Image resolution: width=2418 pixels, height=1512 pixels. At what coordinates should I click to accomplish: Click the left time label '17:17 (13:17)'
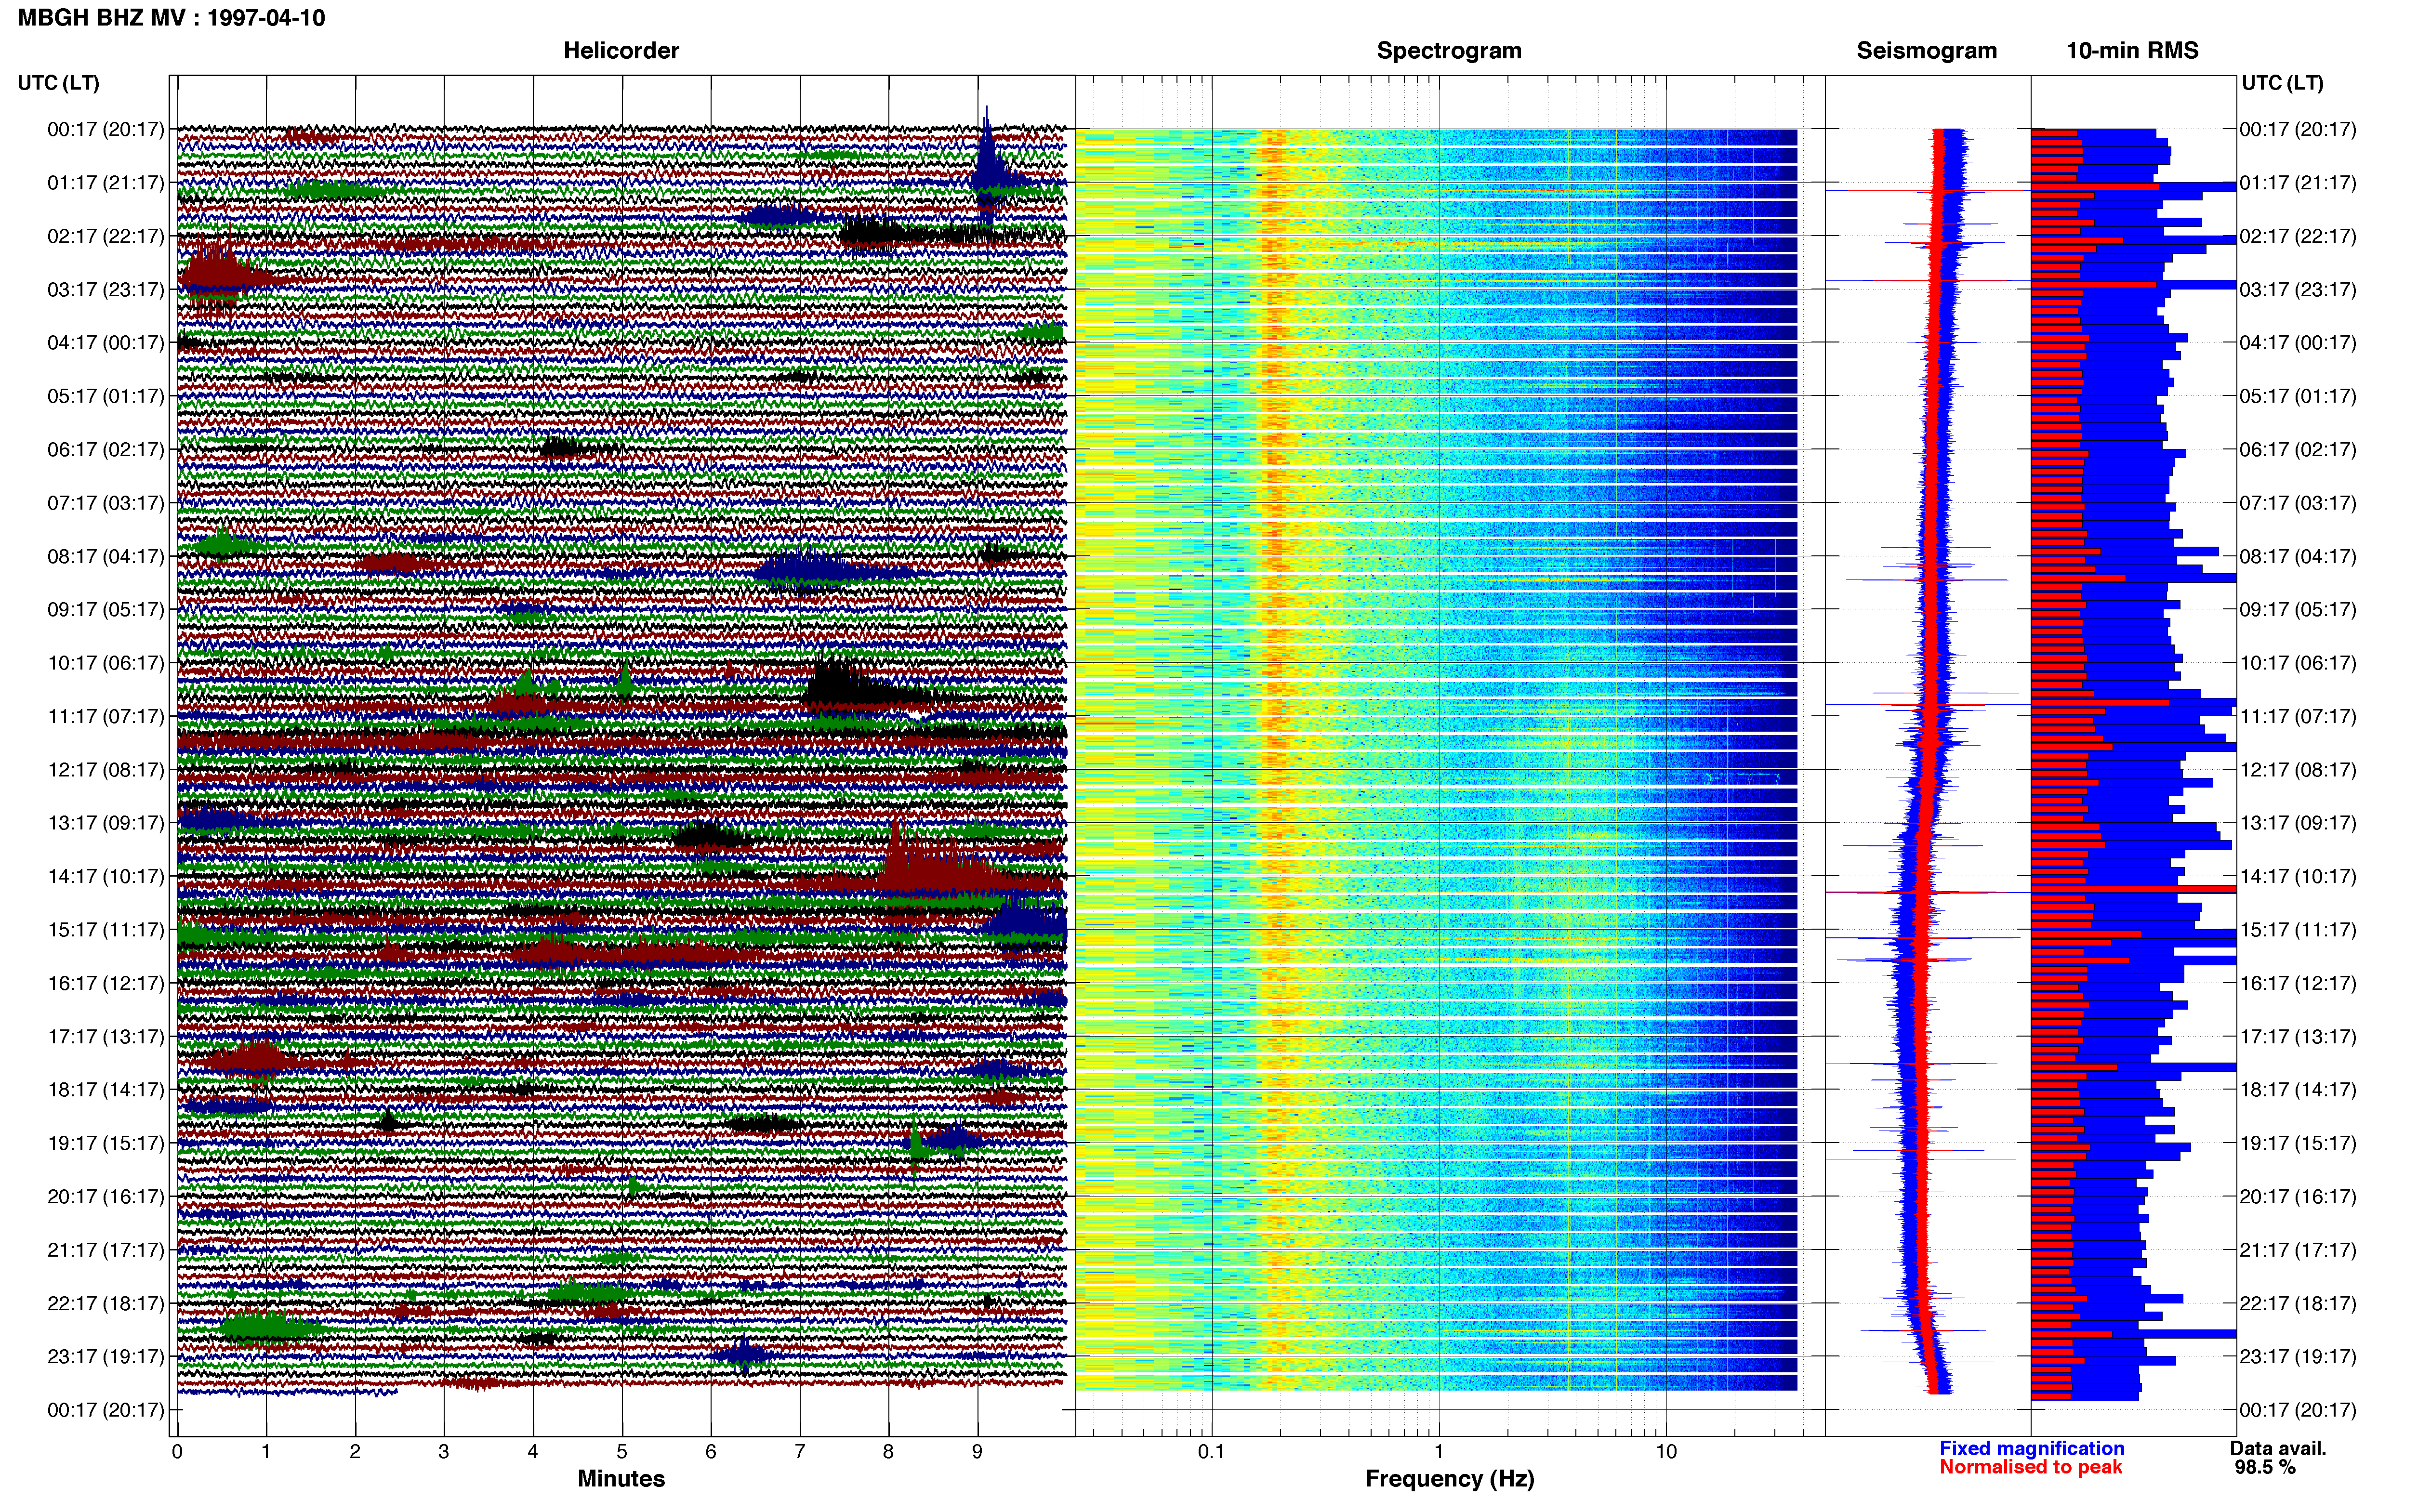(x=106, y=1037)
